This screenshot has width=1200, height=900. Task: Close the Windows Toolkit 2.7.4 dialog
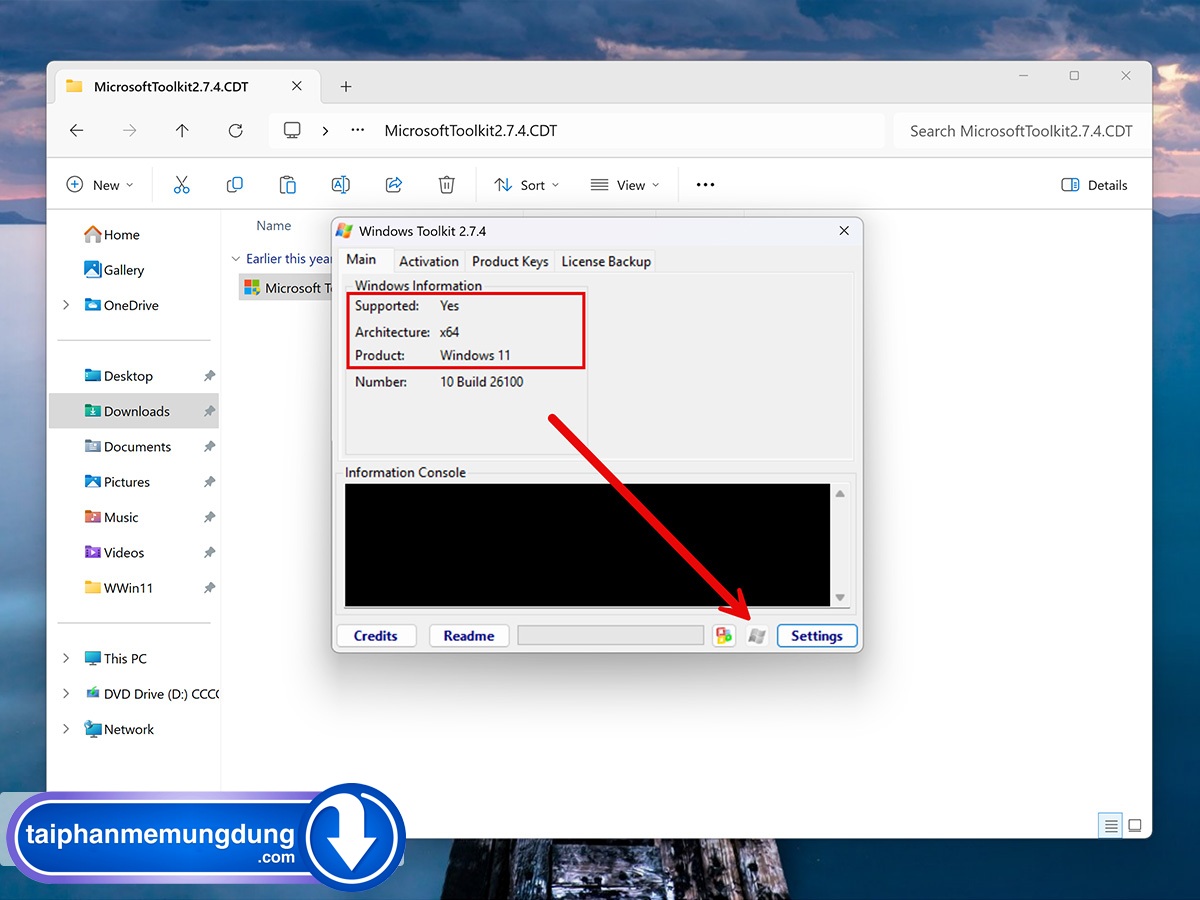[x=844, y=231]
